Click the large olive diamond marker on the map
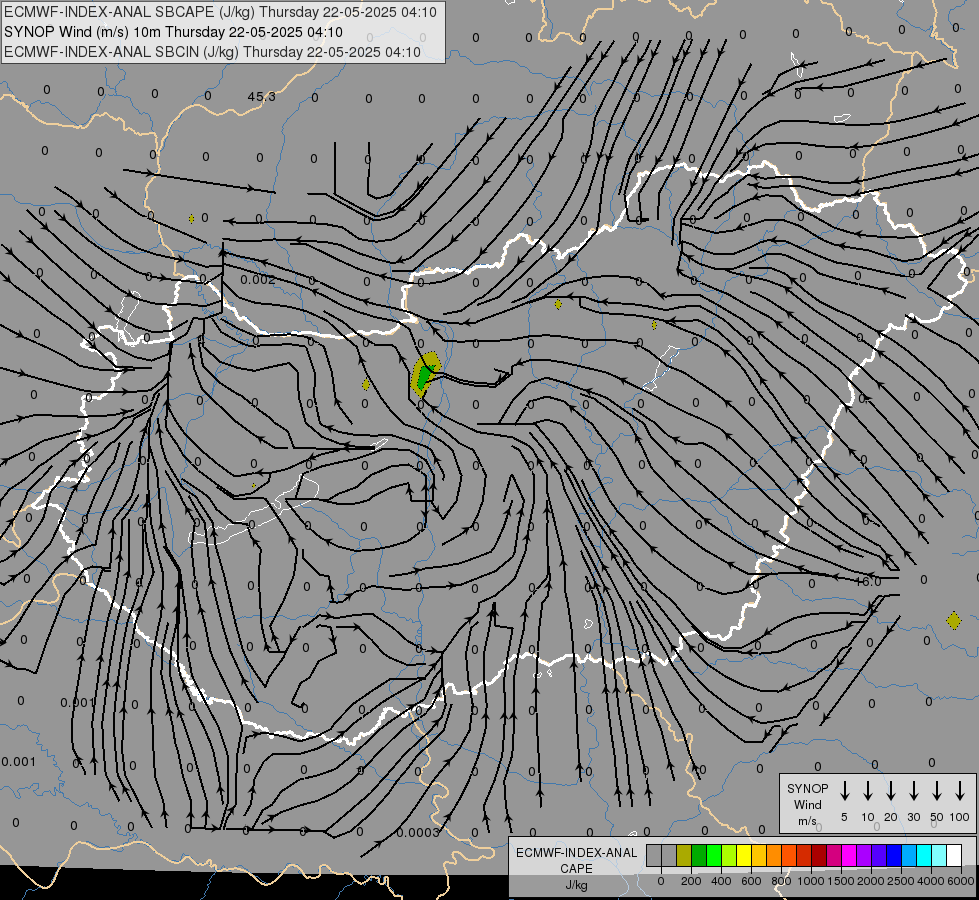The image size is (979, 900). [953, 621]
